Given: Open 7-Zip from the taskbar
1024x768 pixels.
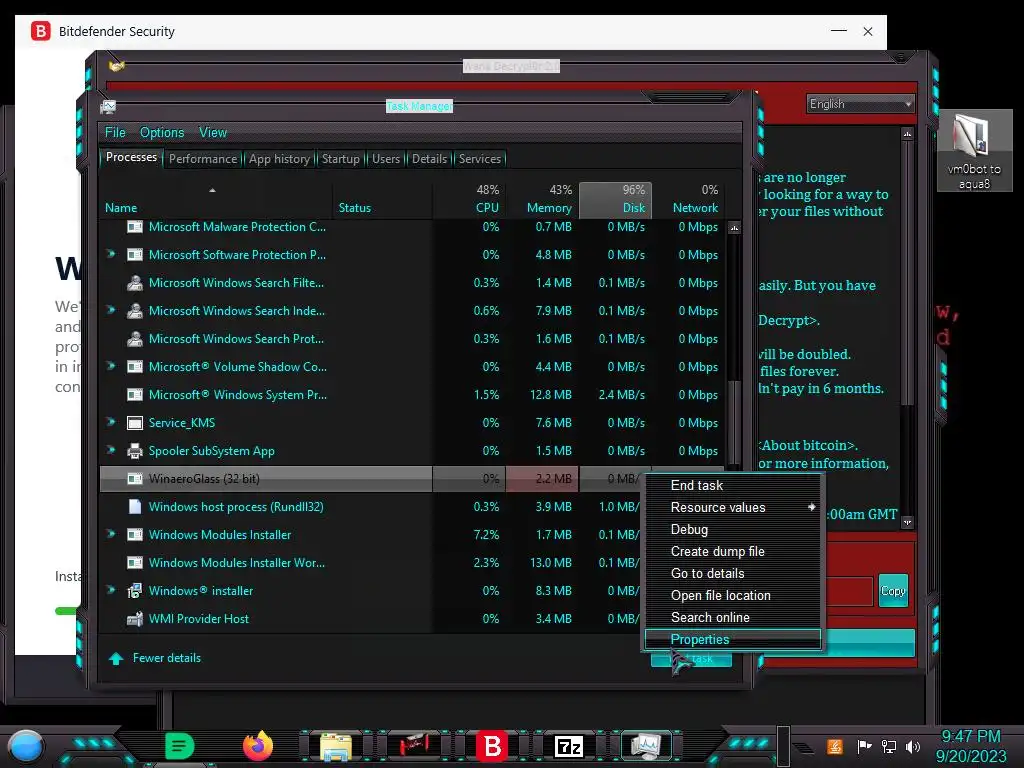Looking at the screenshot, I should tap(569, 746).
